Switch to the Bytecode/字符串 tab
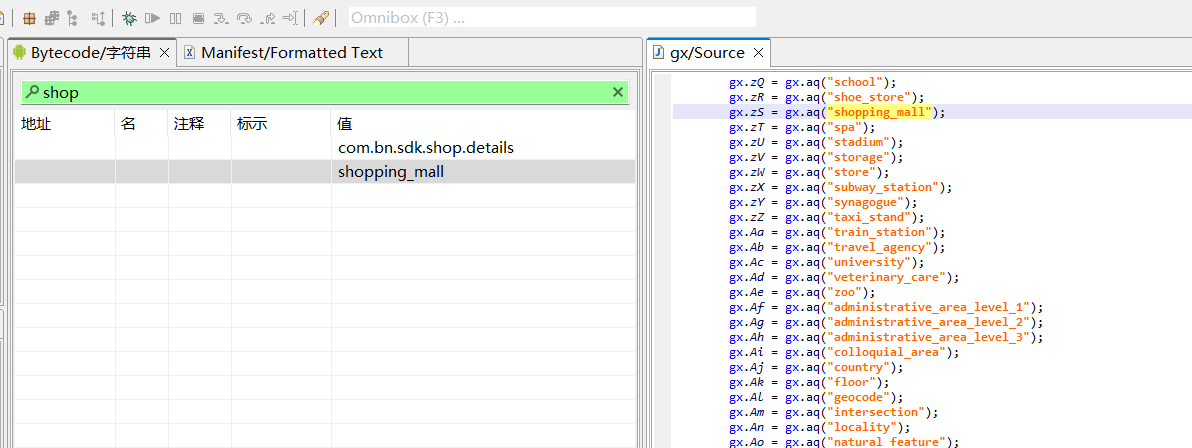1192x448 pixels. (89, 52)
